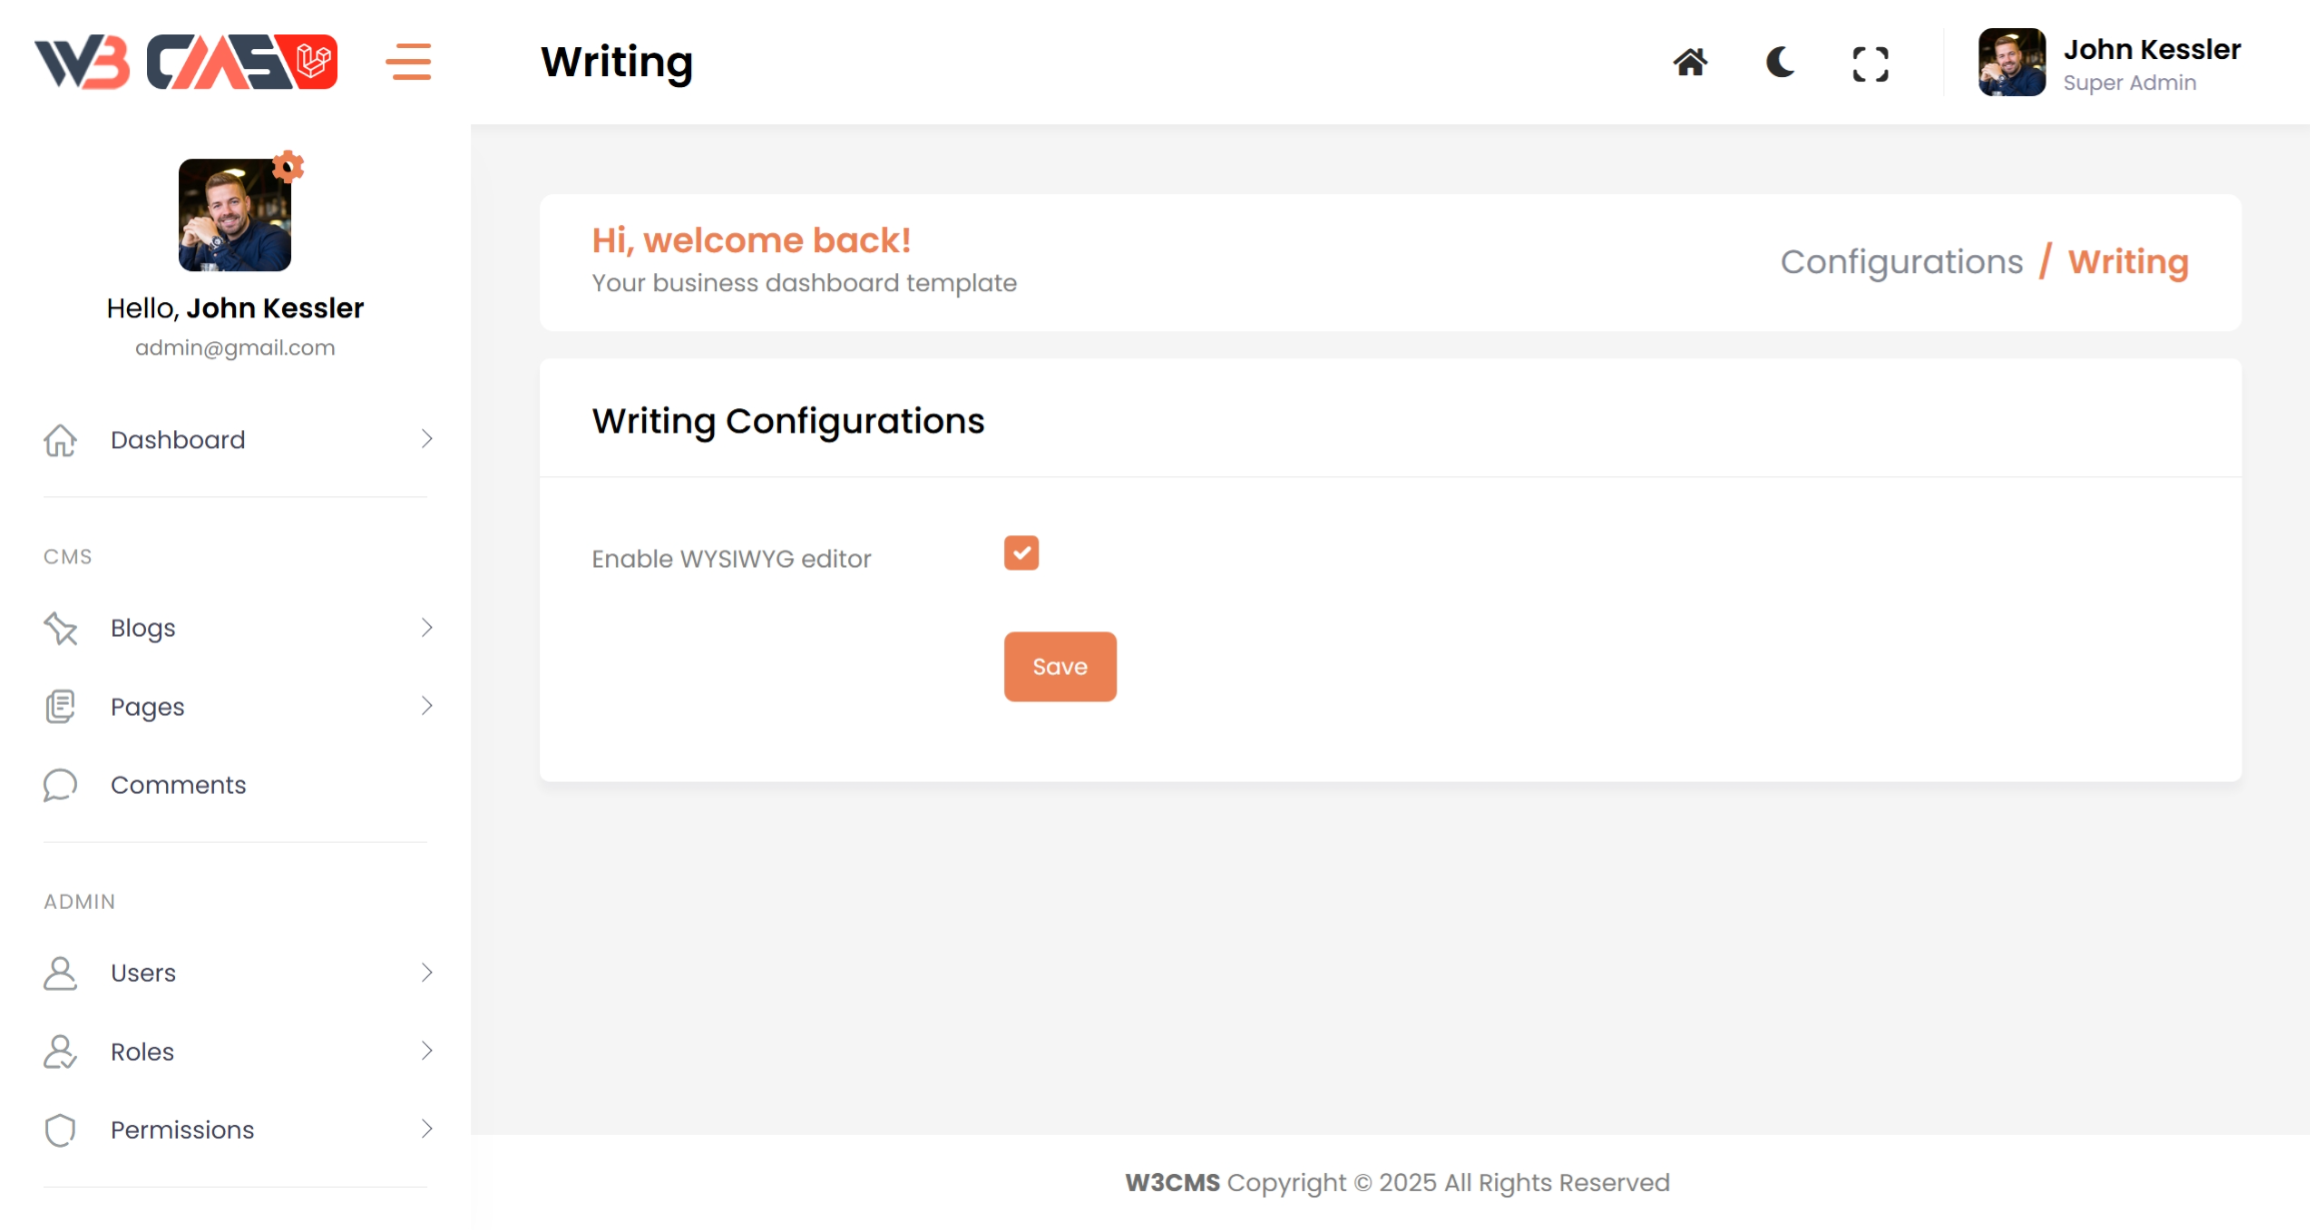Uncheck the Enable WYSIWYG editor checkbox
Screen dimensions: 2310x1230
[1021, 553]
